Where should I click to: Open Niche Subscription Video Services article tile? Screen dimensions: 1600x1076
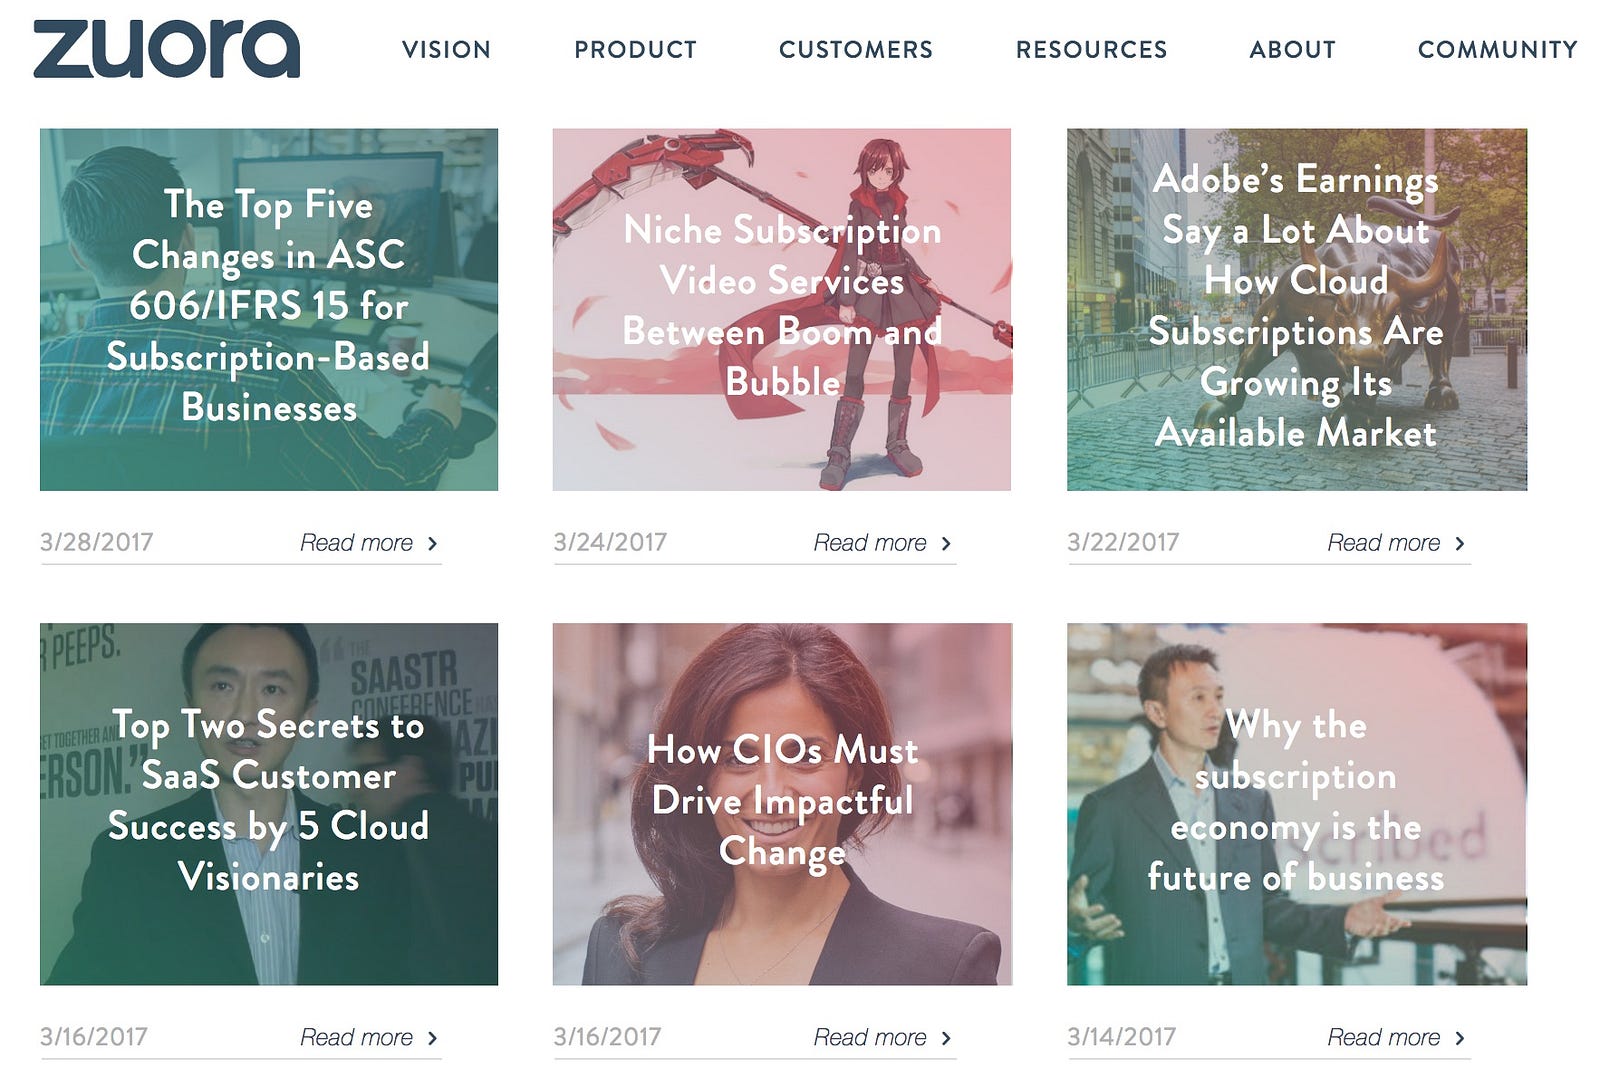click(x=782, y=309)
